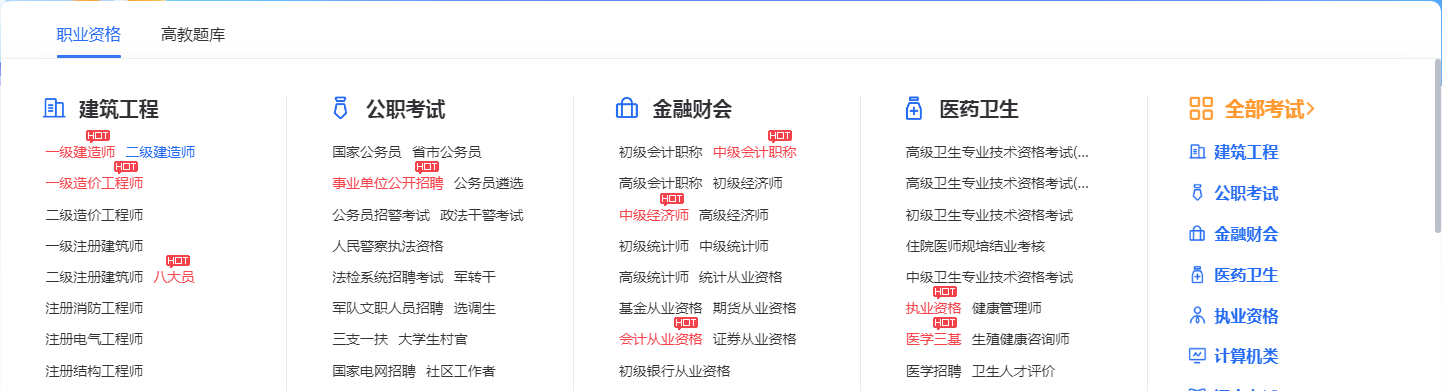Open the 一级建造师 link
Image resolution: width=1442 pixels, height=391 pixels.
(80, 152)
